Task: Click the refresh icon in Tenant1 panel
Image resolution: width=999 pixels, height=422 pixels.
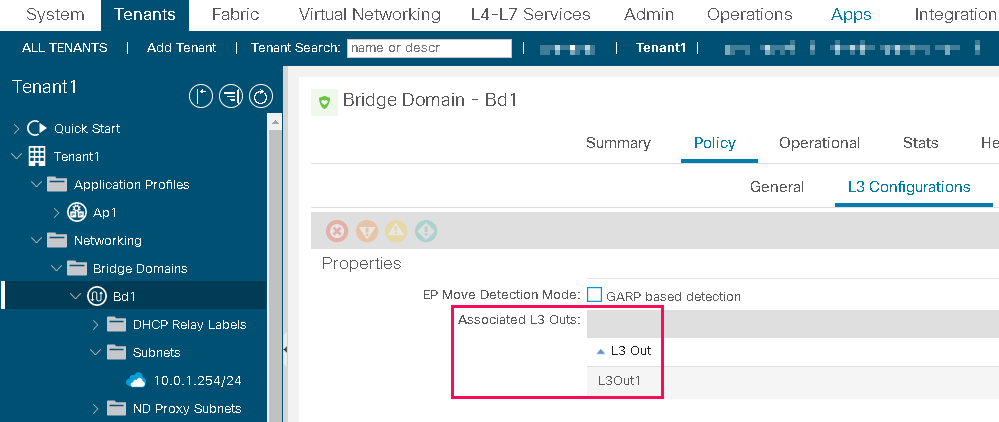Action: [x=261, y=96]
